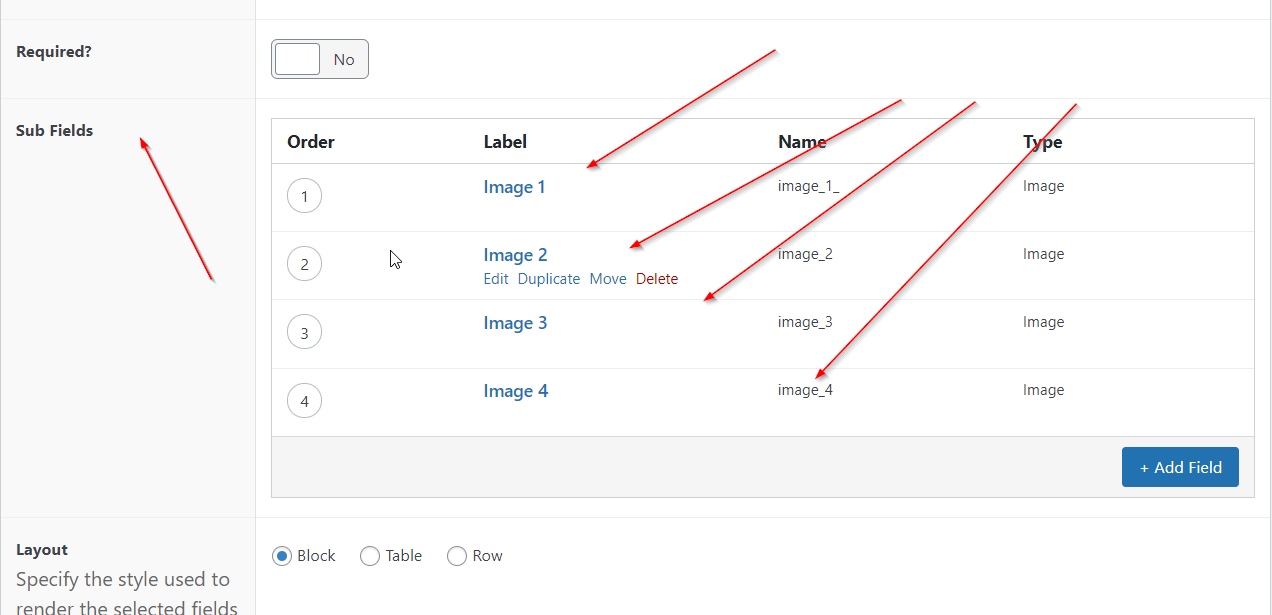The height and width of the screenshot is (615, 1272).
Task: Click the Image type in row 3
Action: point(1043,322)
